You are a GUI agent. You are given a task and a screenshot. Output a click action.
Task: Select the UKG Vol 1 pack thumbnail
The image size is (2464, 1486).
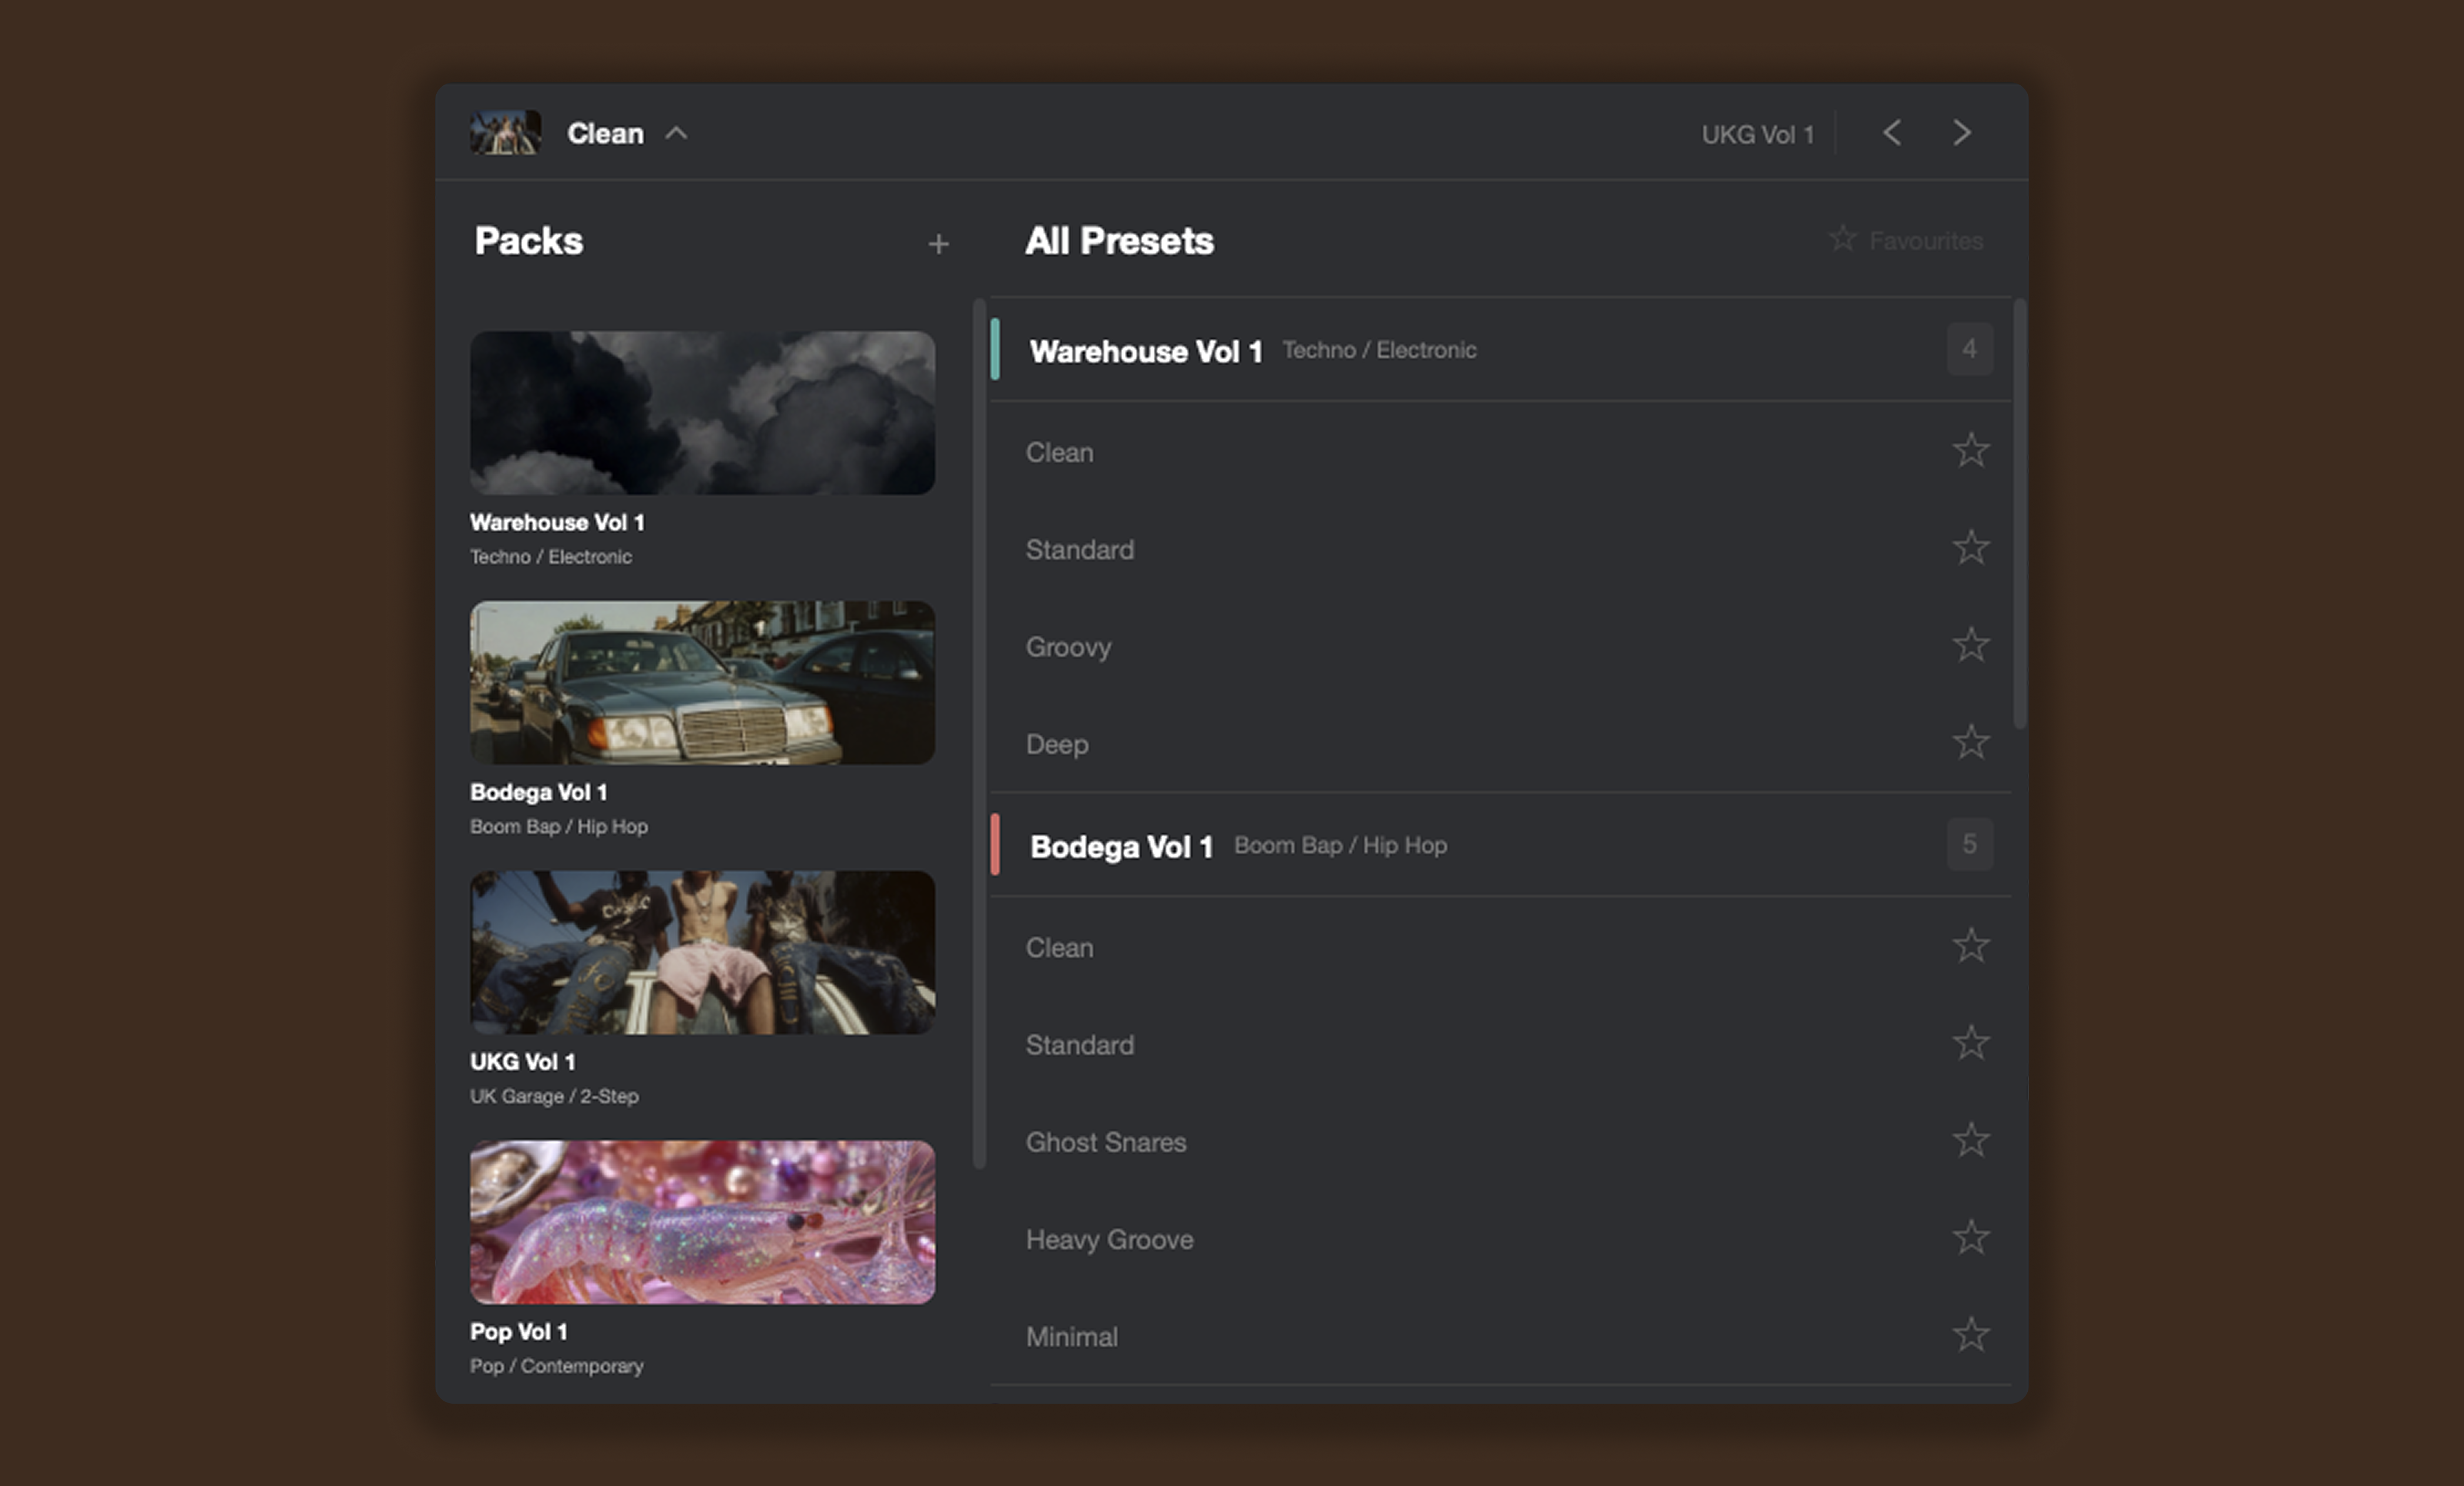[x=702, y=952]
